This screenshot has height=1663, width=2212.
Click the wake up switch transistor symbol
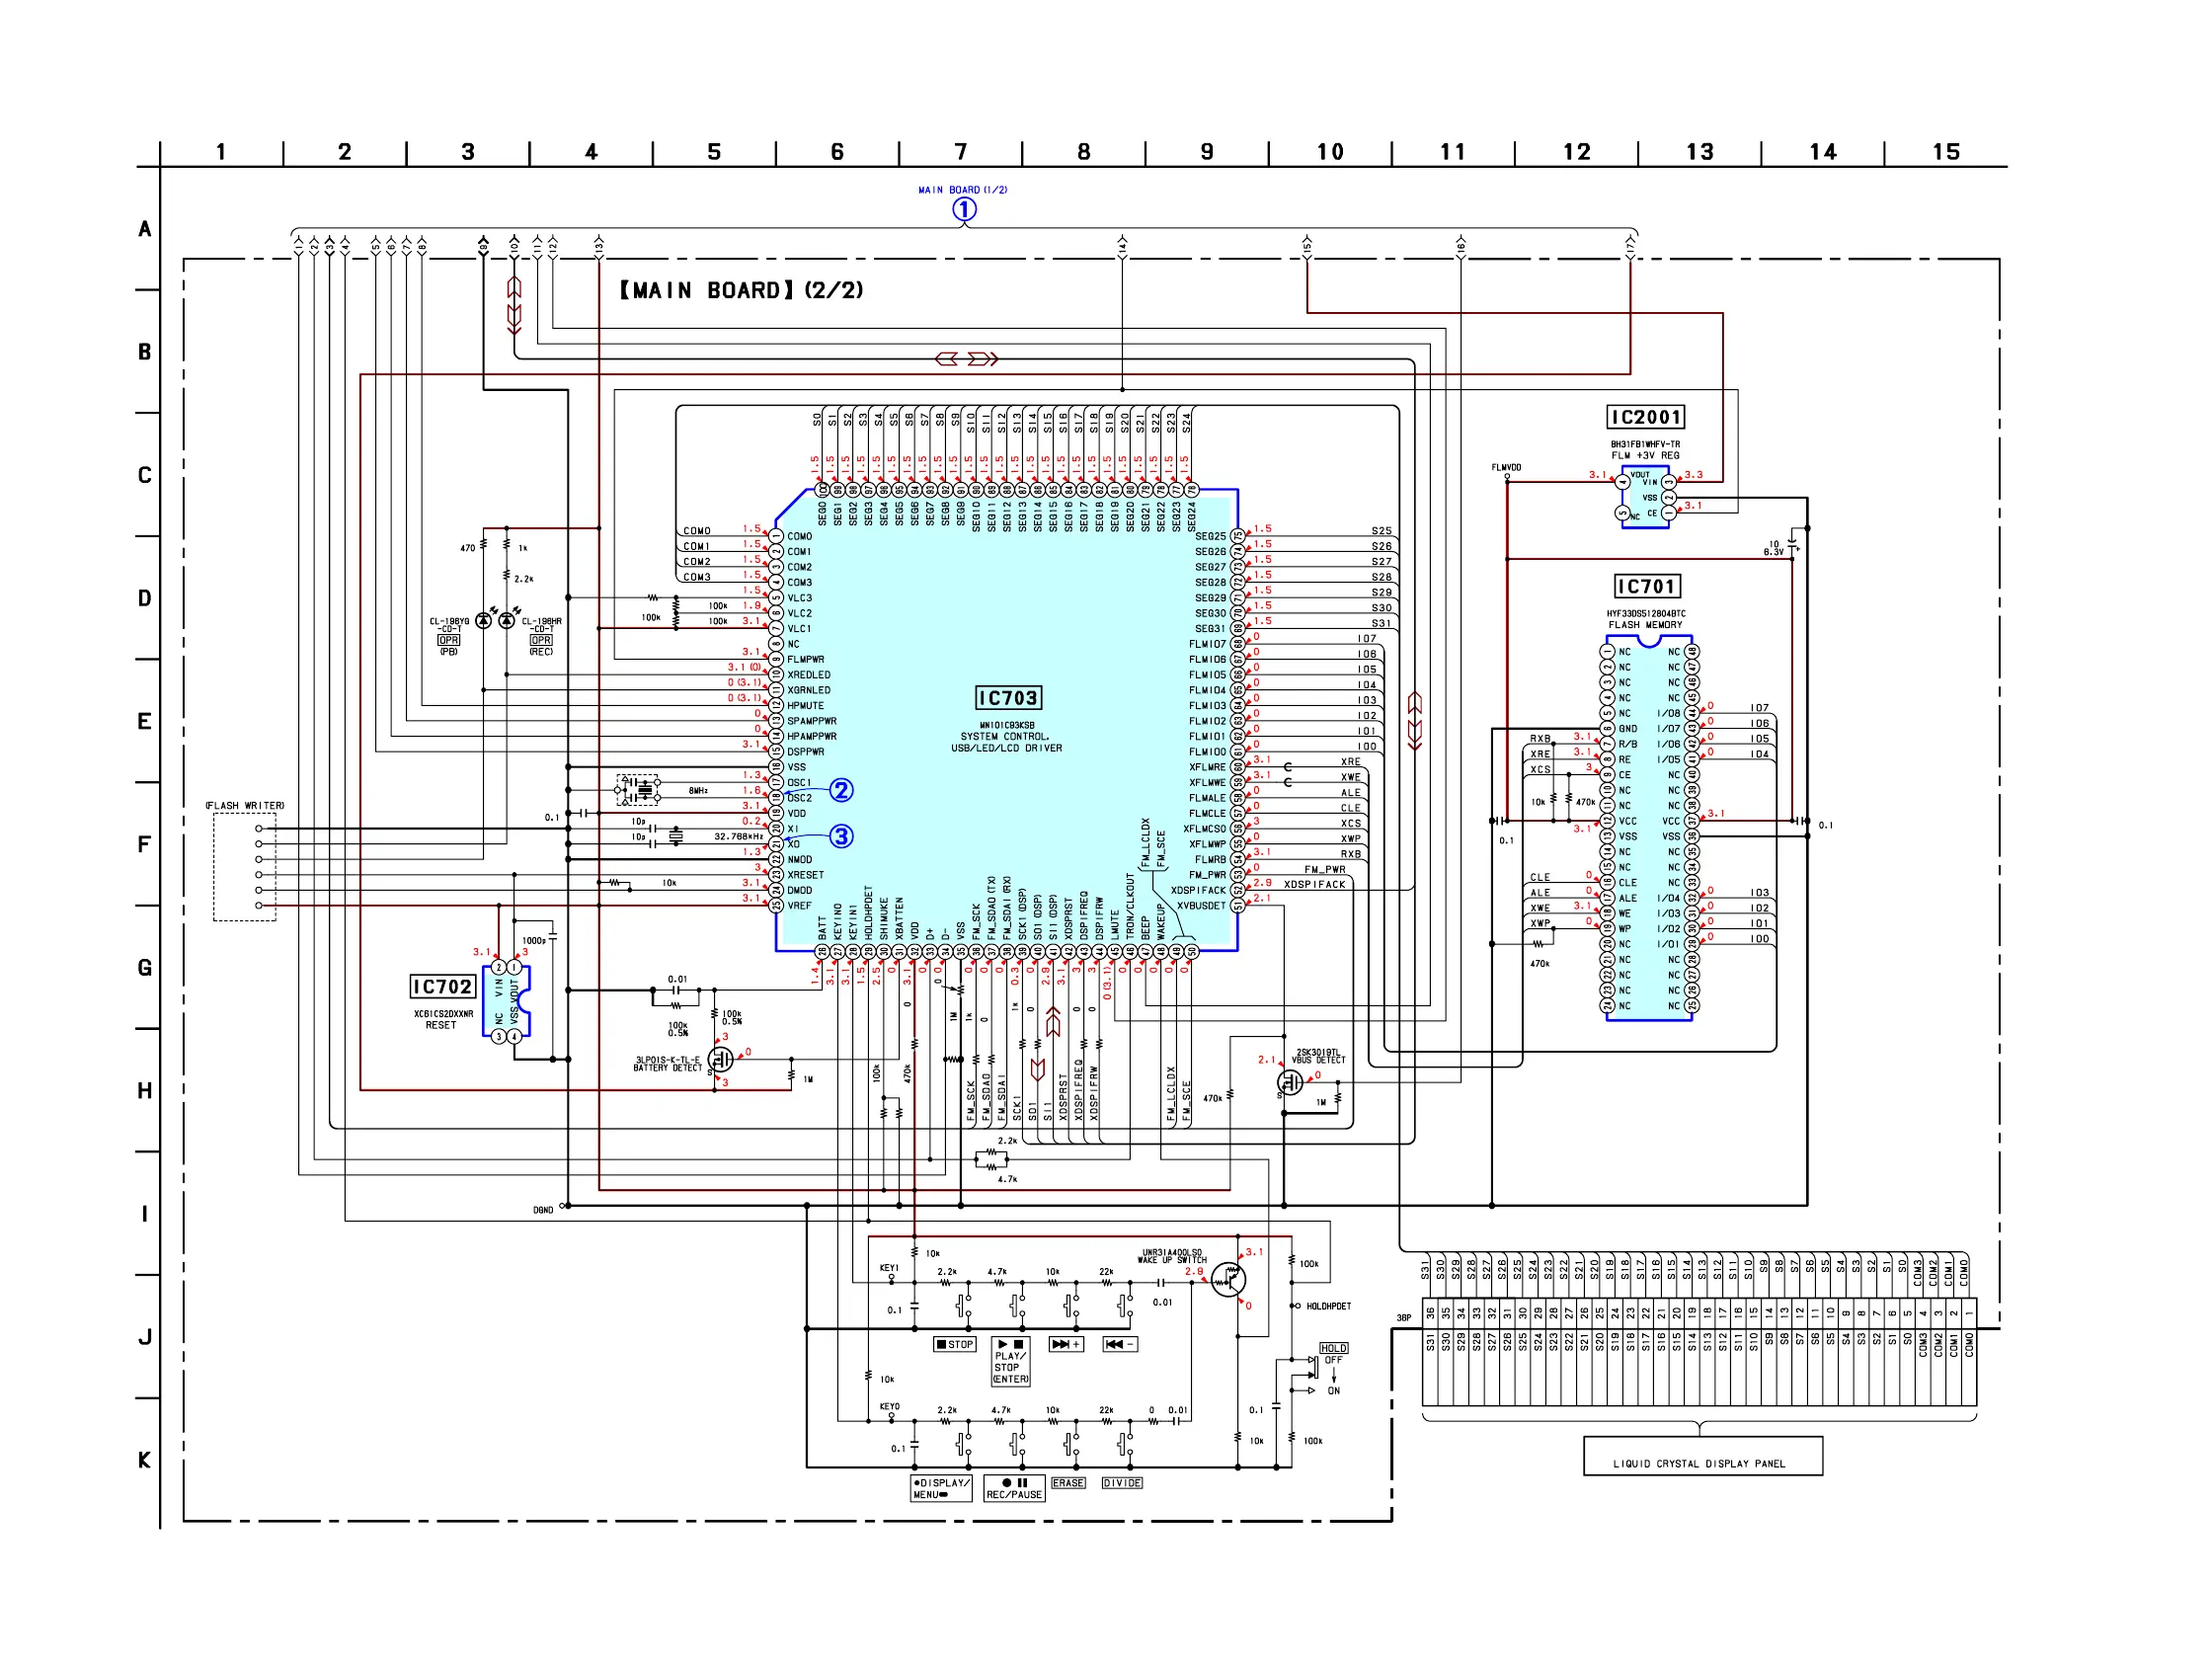1228,1279
